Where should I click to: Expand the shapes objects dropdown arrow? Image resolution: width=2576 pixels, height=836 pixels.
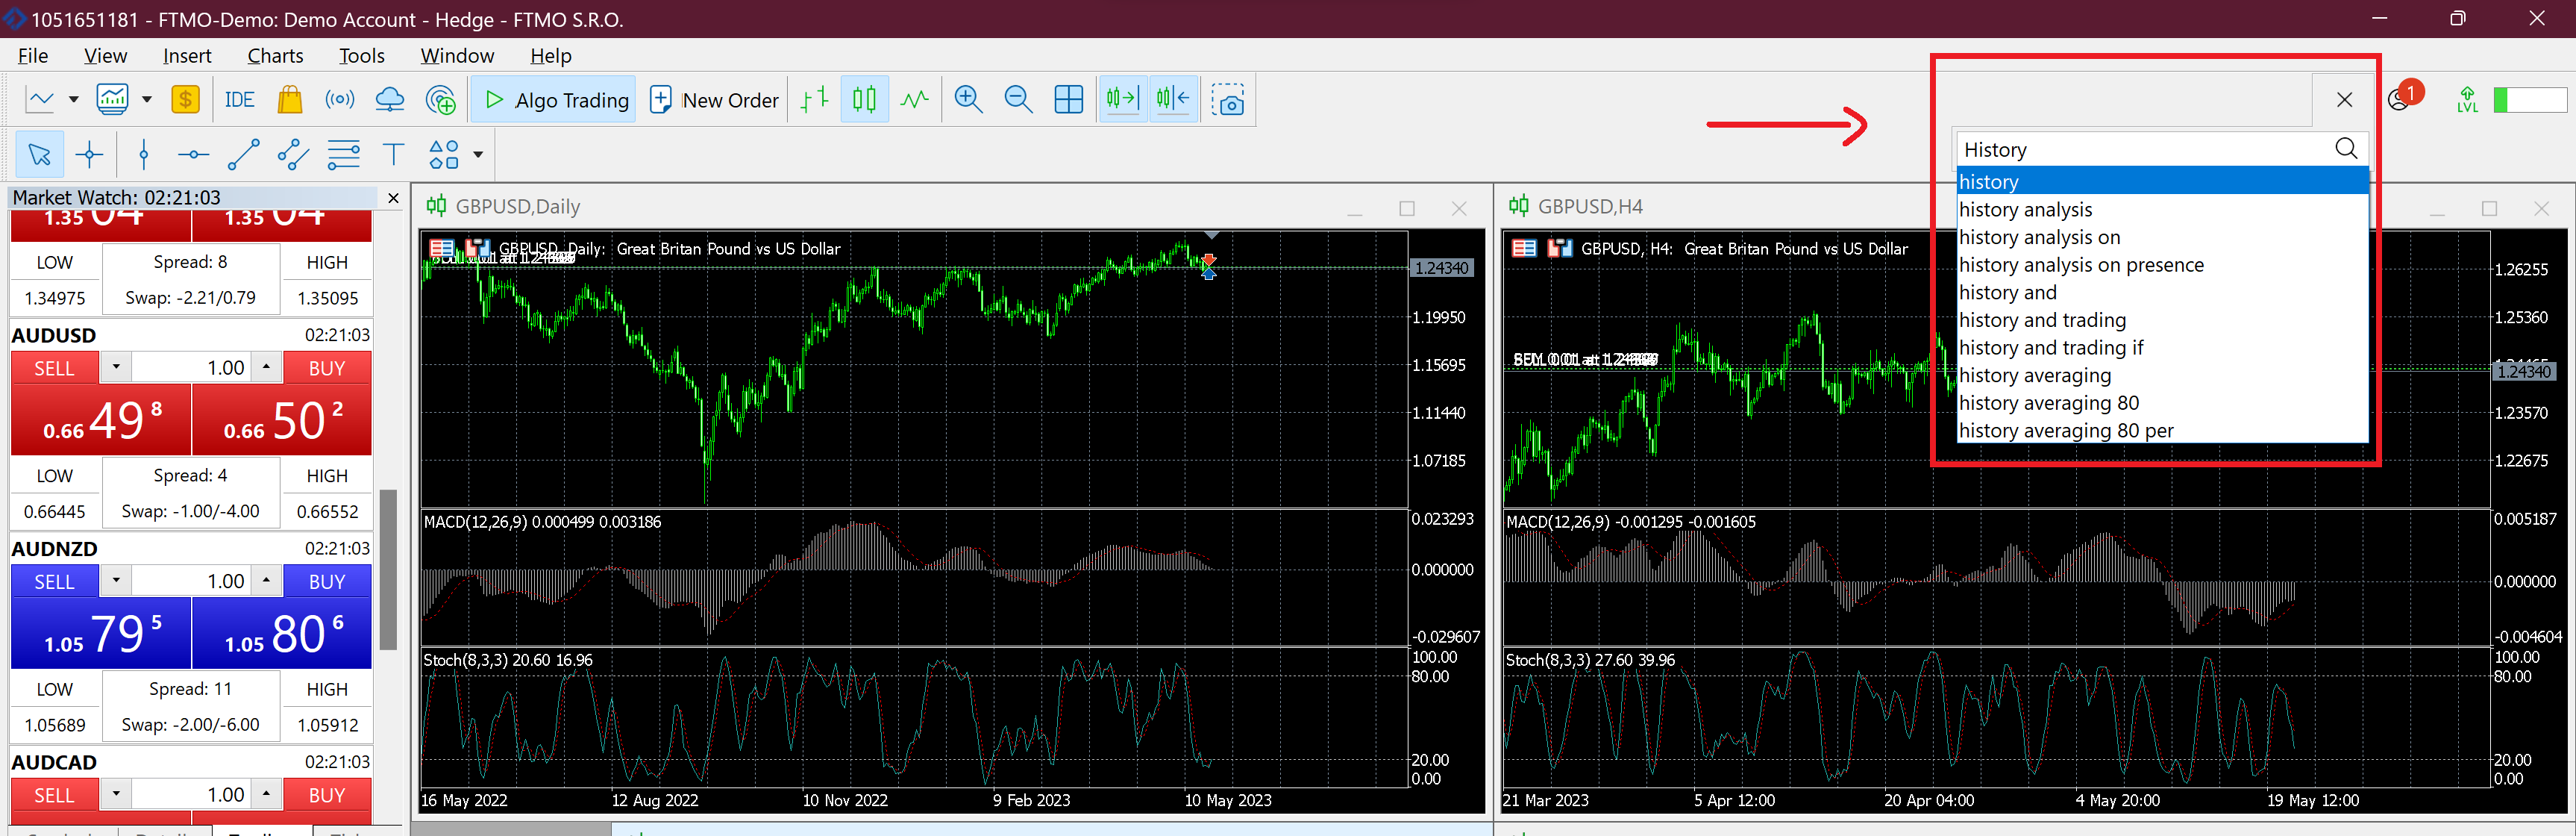point(478,154)
